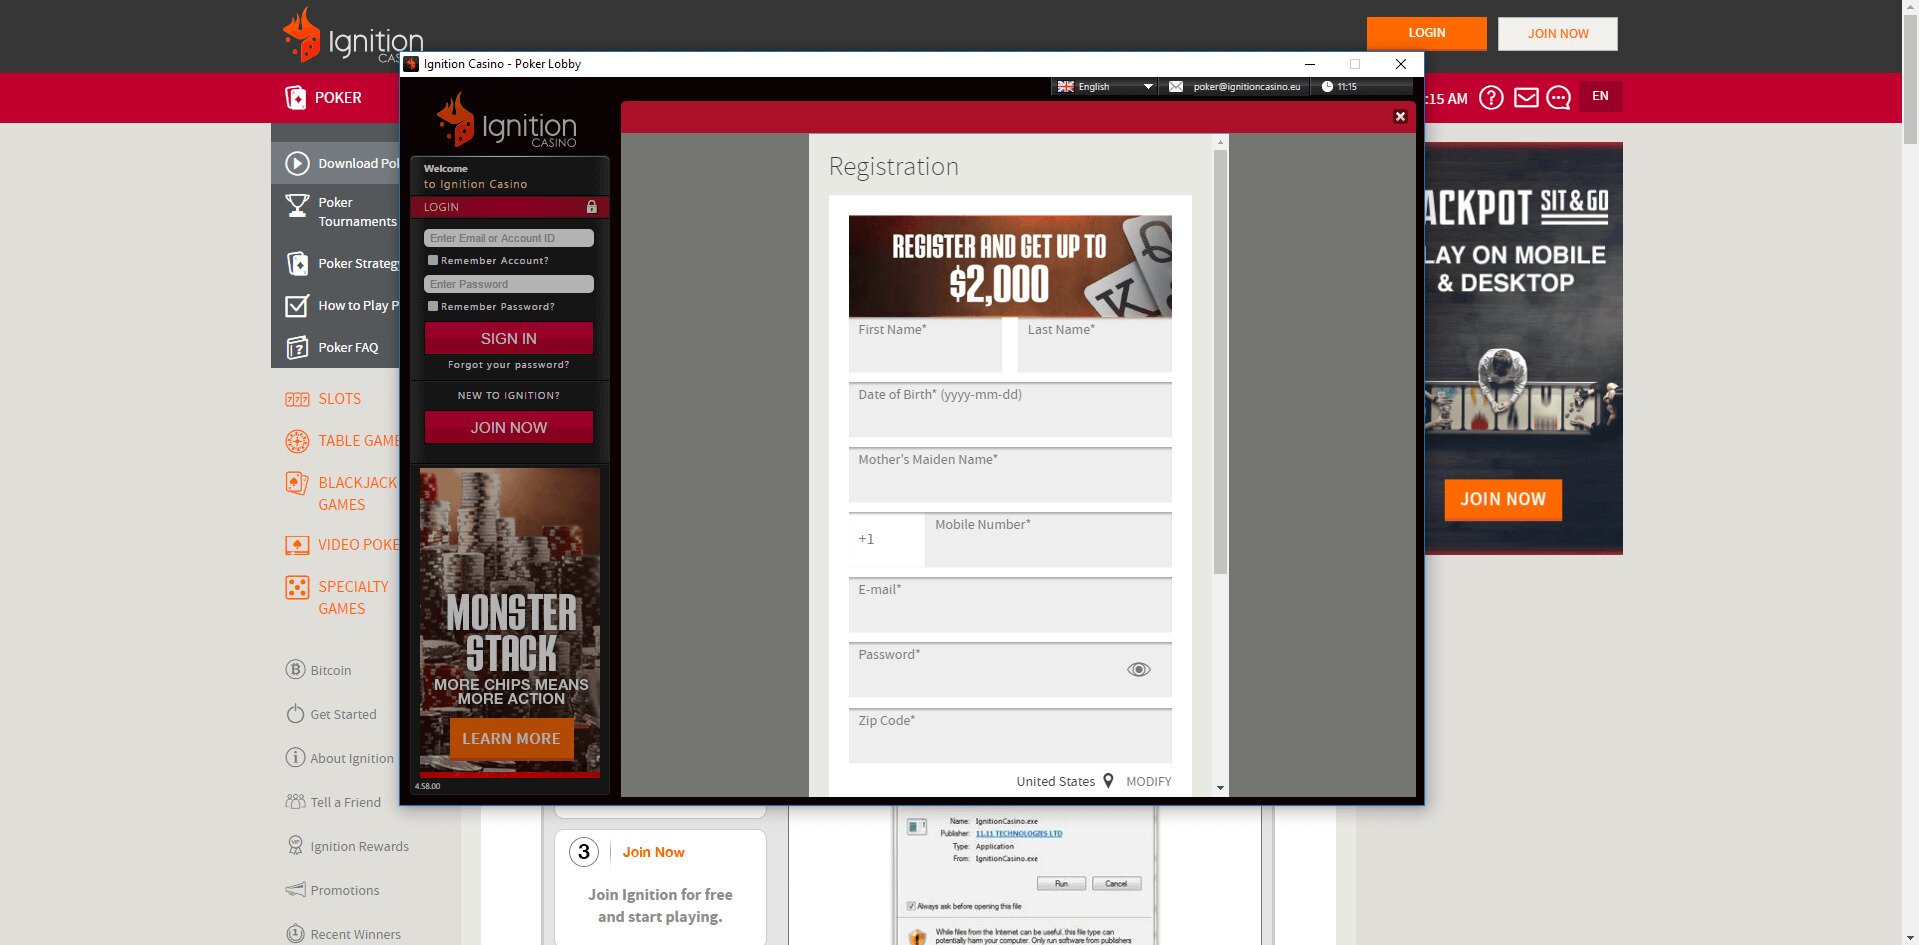Enable the Remember Account checkbox
The width and height of the screenshot is (1919, 945).
(433, 260)
